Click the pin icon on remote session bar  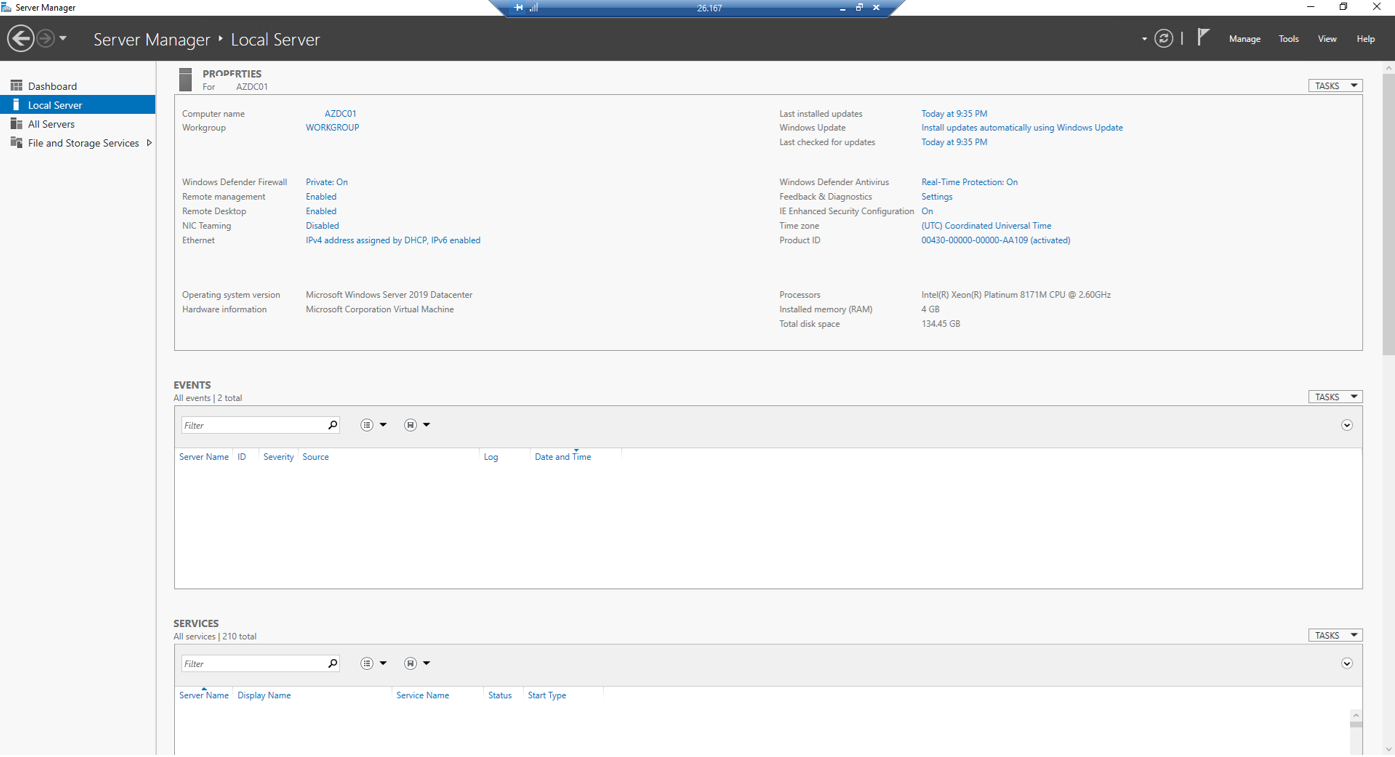tap(518, 8)
